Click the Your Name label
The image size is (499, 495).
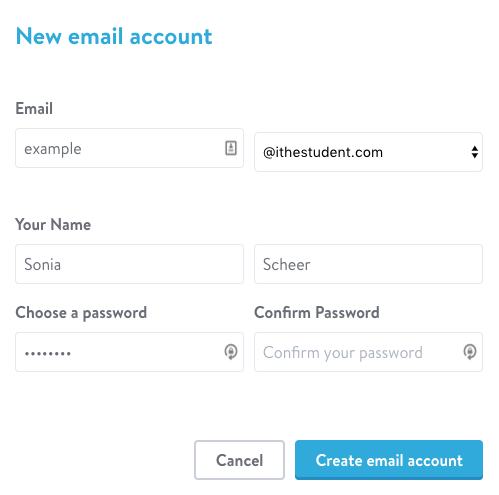(53, 224)
